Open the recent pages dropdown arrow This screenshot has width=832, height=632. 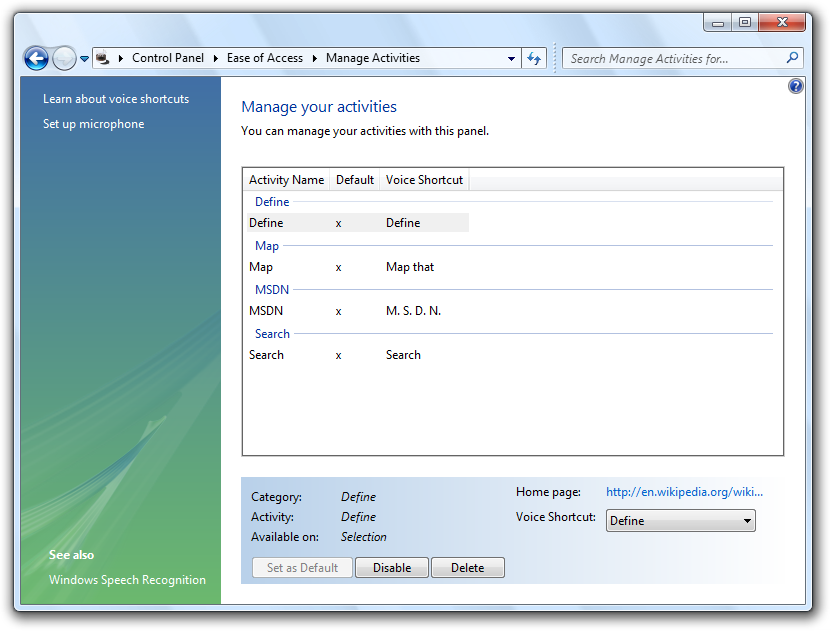[x=84, y=59]
